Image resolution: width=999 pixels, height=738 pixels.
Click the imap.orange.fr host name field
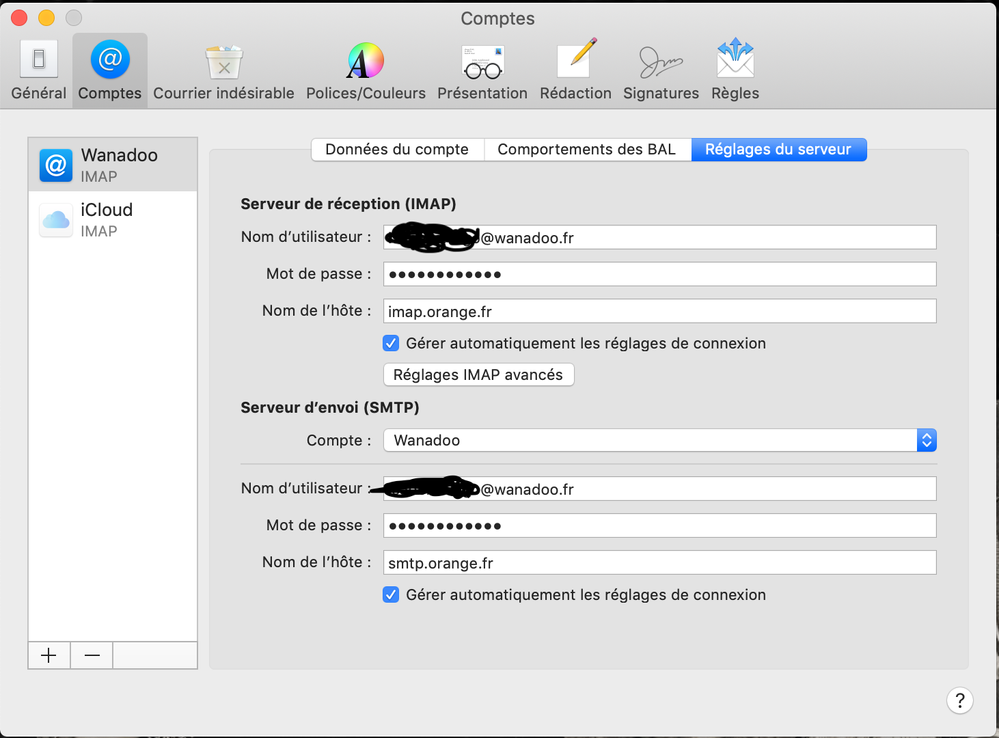point(659,311)
